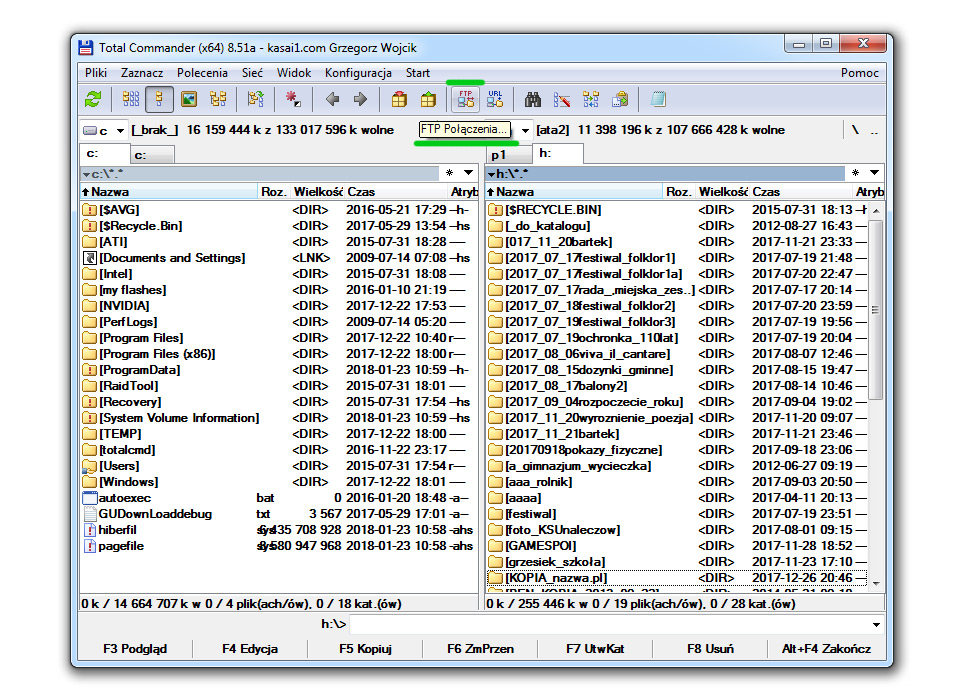Open the command line history dropdown
This screenshot has width=960, height=698.
point(876,625)
